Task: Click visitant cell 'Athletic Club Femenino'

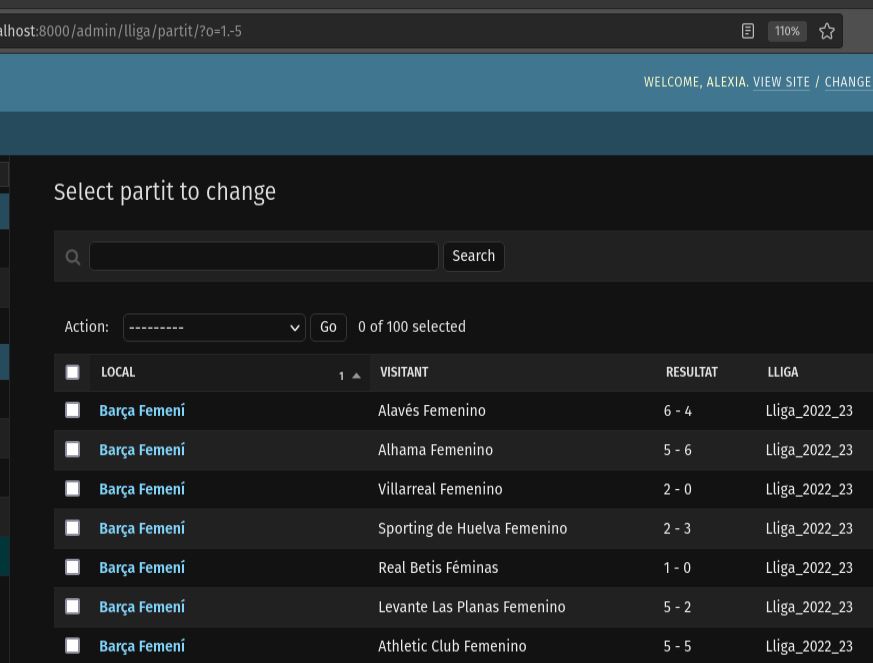Action: [x=452, y=646]
